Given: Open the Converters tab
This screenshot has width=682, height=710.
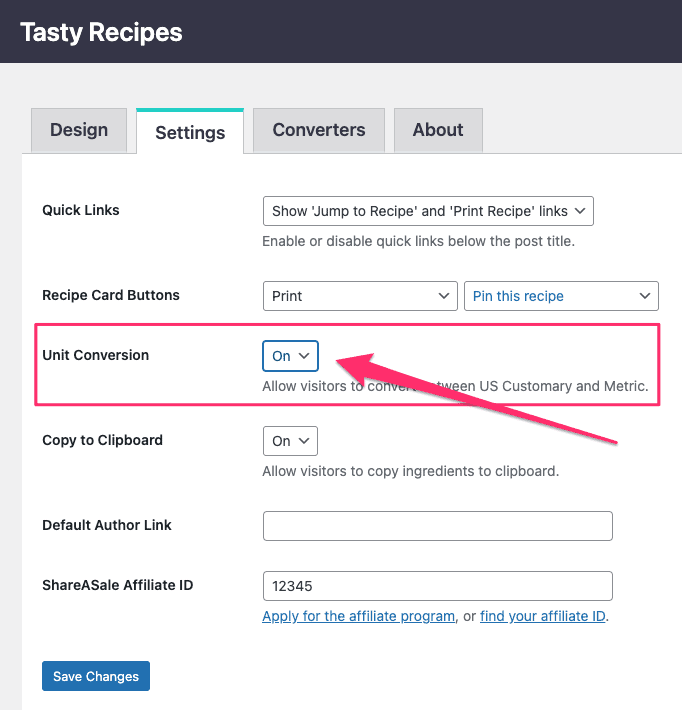Looking at the screenshot, I should click(x=319, y=130).
